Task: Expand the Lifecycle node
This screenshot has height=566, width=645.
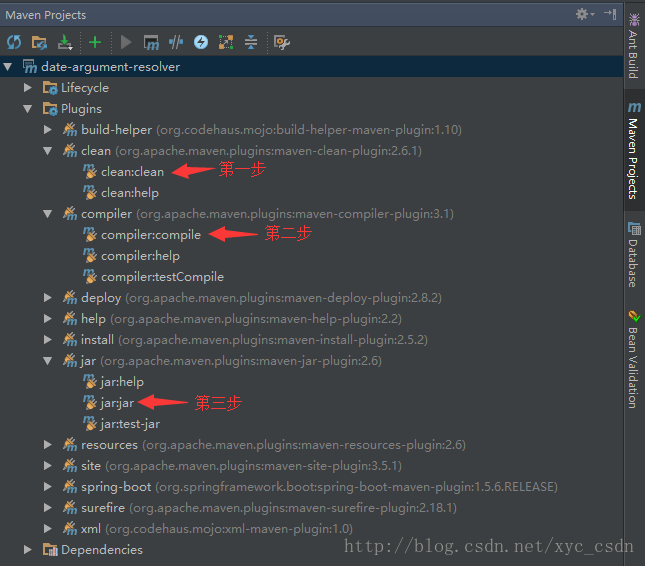Action: 28,88
